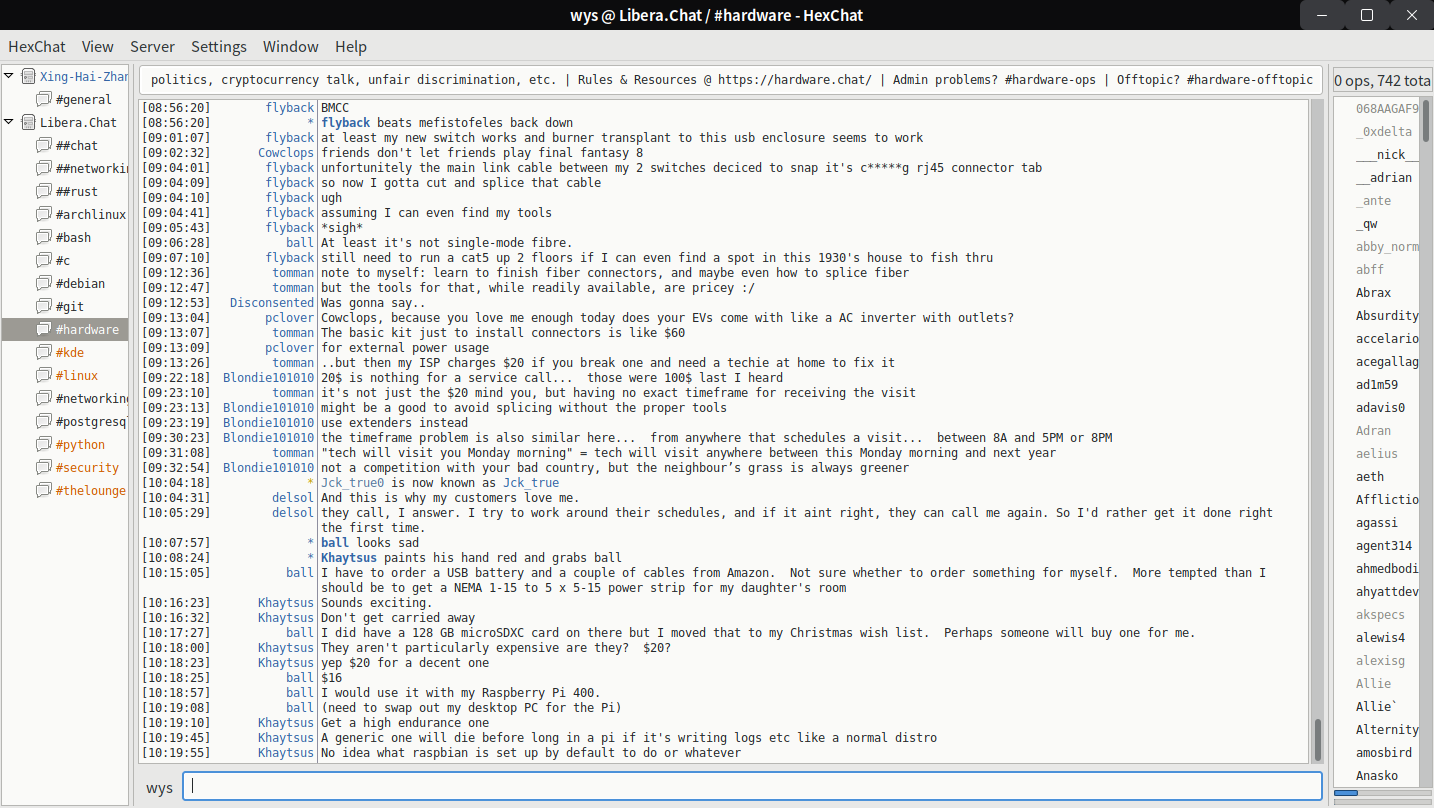This screenshot has width=1434, height=808.
Task: Select user Abrax in the user list
Action: click(x=1373, y=292)
